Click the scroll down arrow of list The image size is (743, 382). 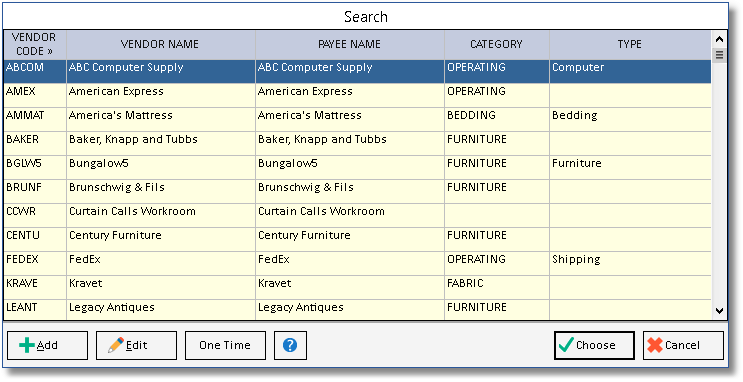pyautogui.click(x=719, y=311)
